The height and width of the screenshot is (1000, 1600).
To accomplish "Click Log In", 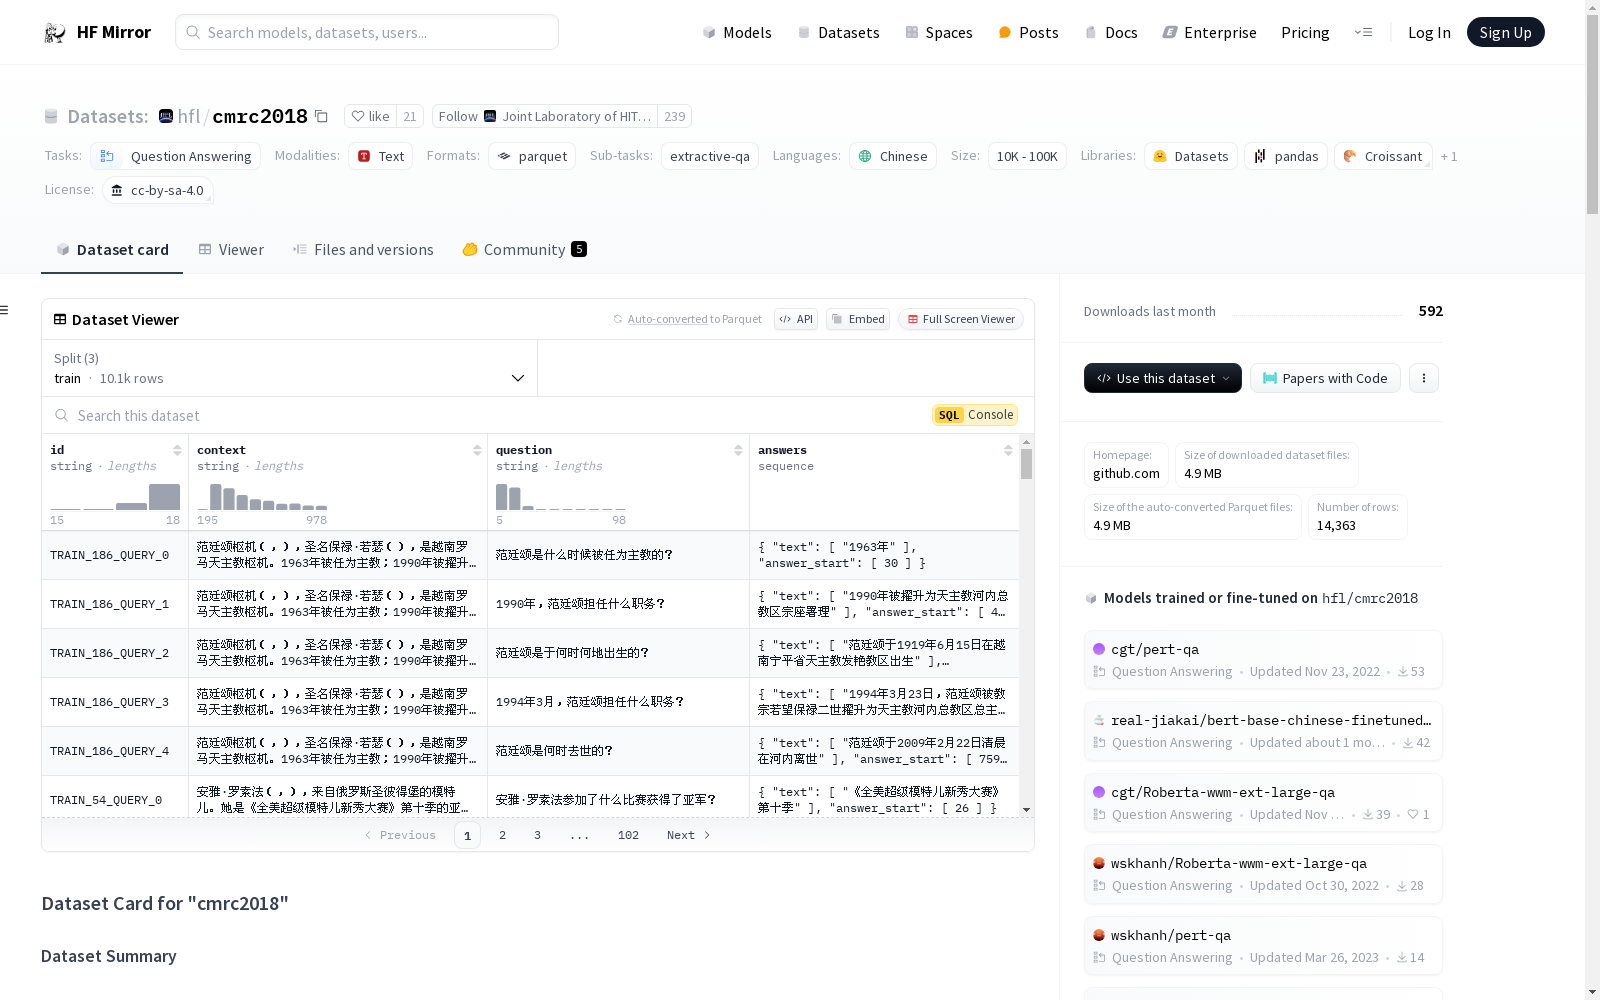I will (x=1429, y=32).
